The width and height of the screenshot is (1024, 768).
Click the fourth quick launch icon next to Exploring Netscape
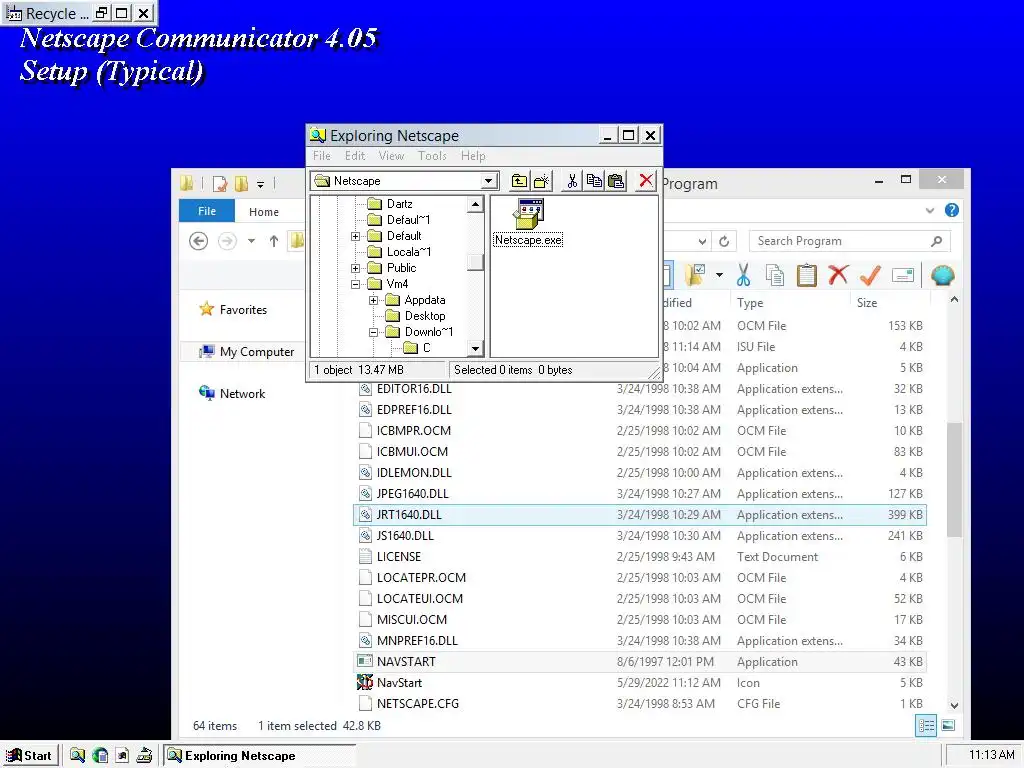click(144, 756)
